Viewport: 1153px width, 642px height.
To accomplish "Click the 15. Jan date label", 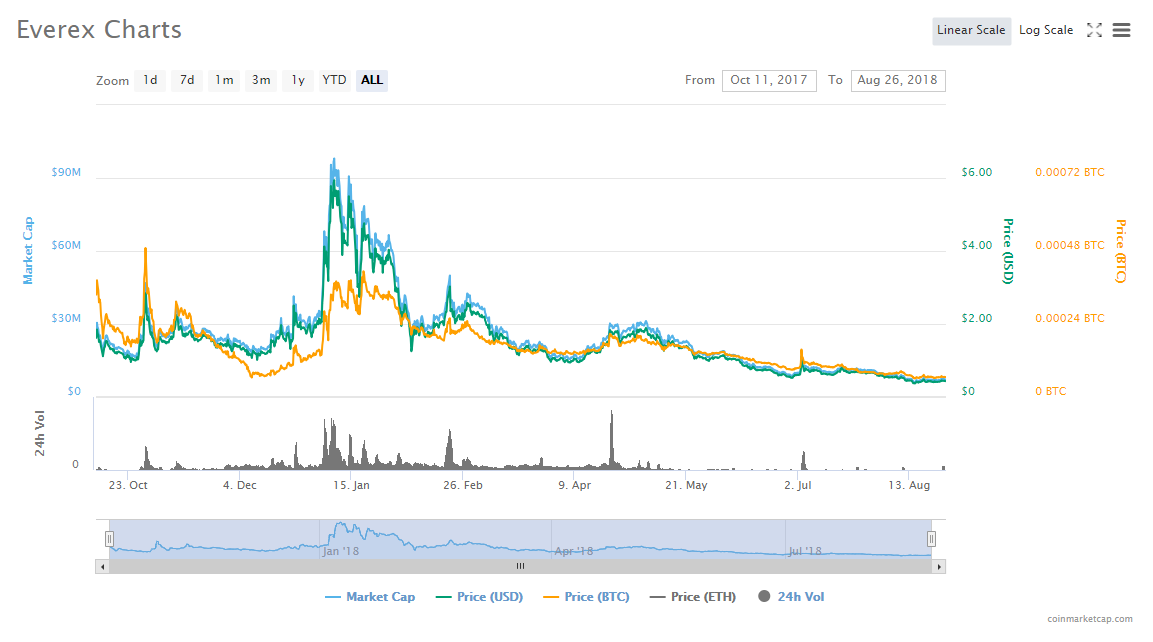I will (x=351, y=485).
